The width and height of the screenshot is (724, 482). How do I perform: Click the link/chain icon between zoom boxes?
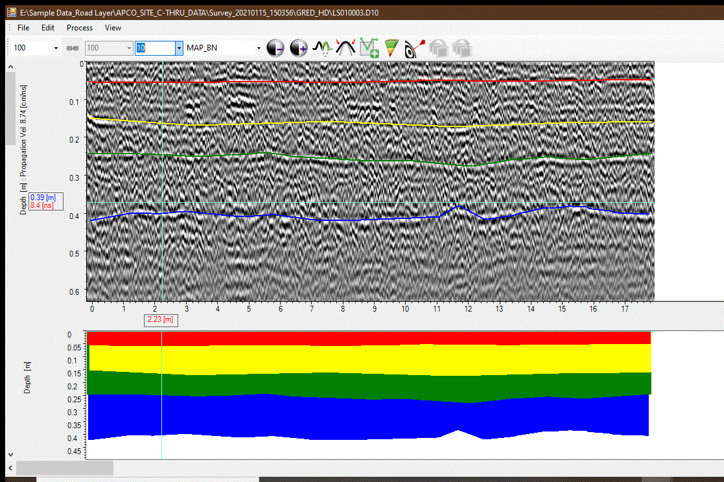tap(72, 48)
